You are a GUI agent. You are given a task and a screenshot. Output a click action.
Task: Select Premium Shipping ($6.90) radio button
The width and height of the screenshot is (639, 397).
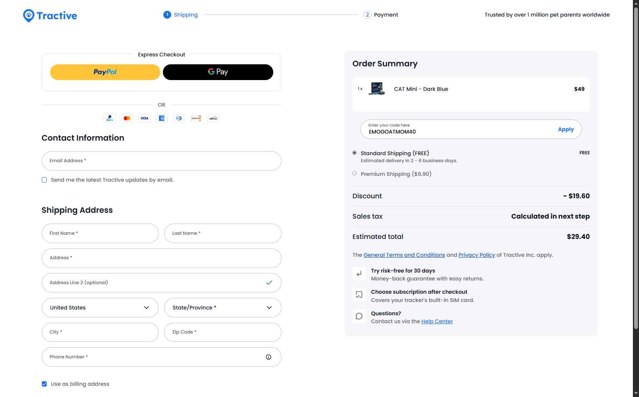354,174
